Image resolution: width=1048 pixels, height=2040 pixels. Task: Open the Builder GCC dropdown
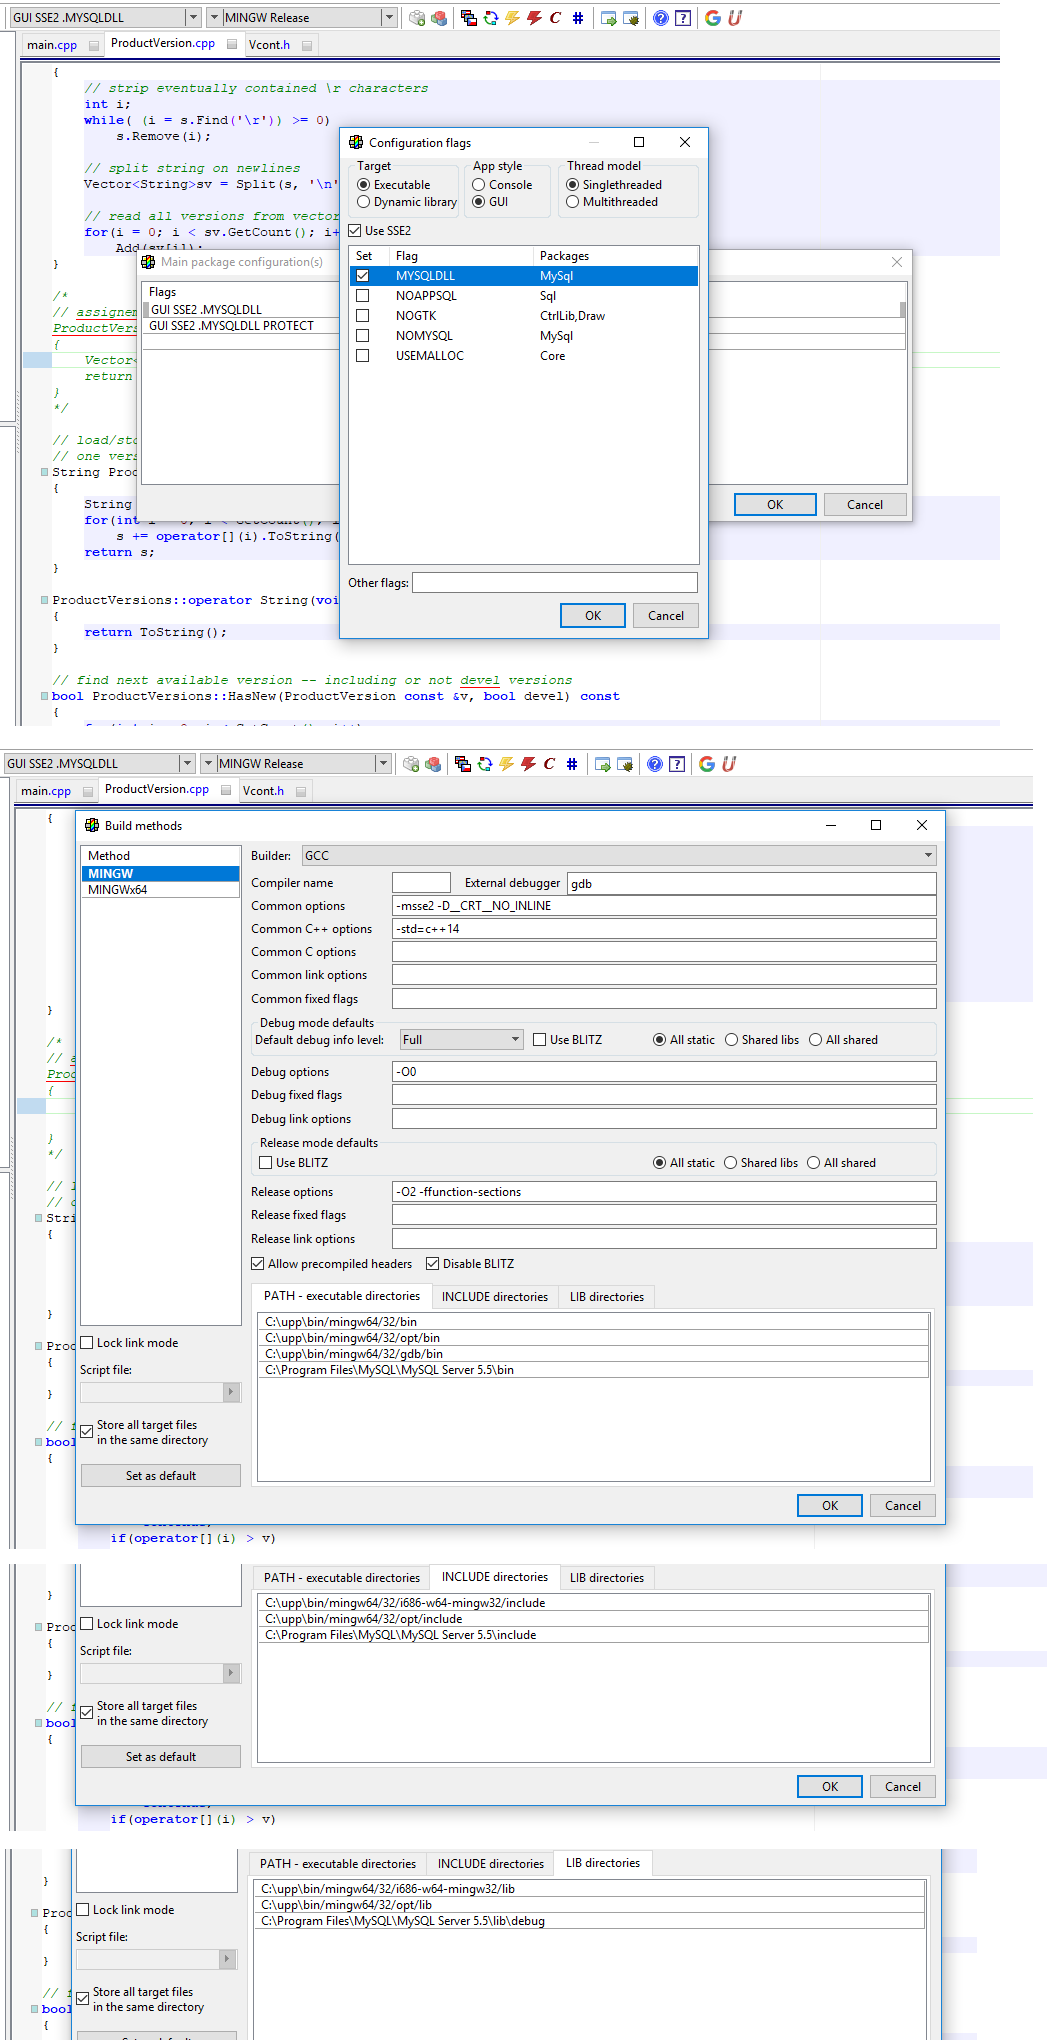pos(928,856)
